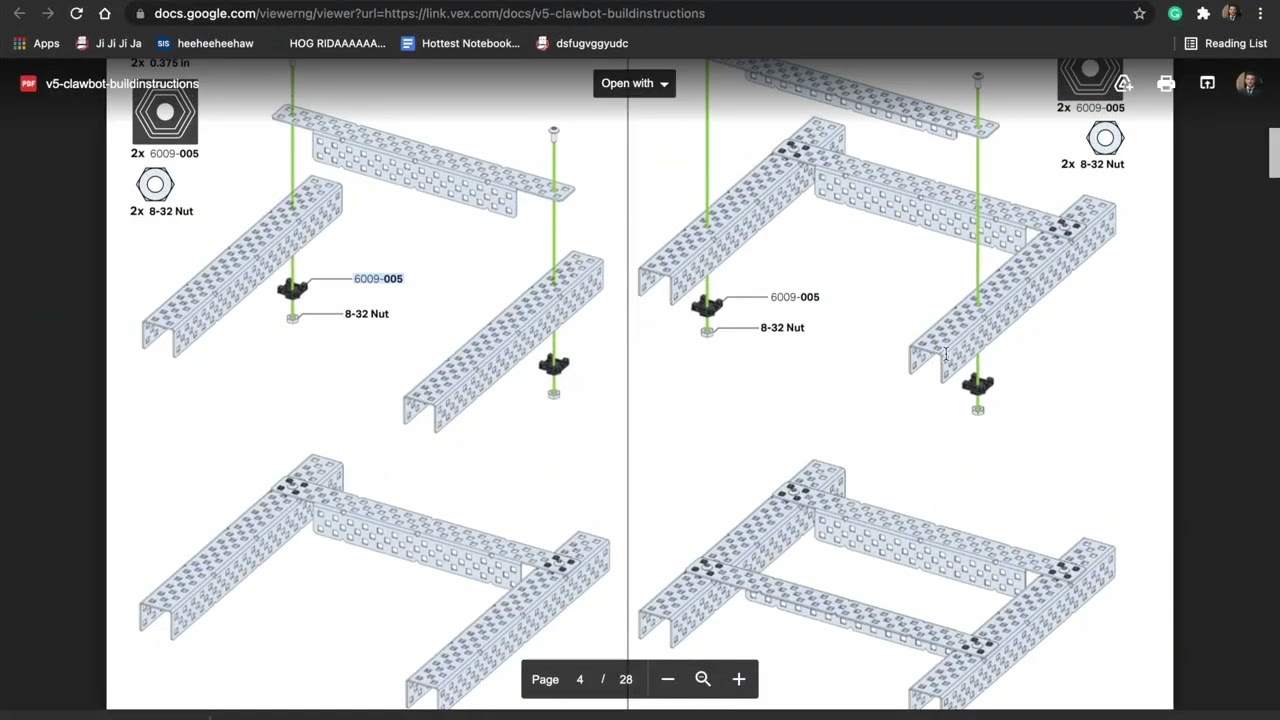Viewport: 1280px width, 720px height.
Task: Open the heeheeheehaw bookmark
Action: [205, 43]
